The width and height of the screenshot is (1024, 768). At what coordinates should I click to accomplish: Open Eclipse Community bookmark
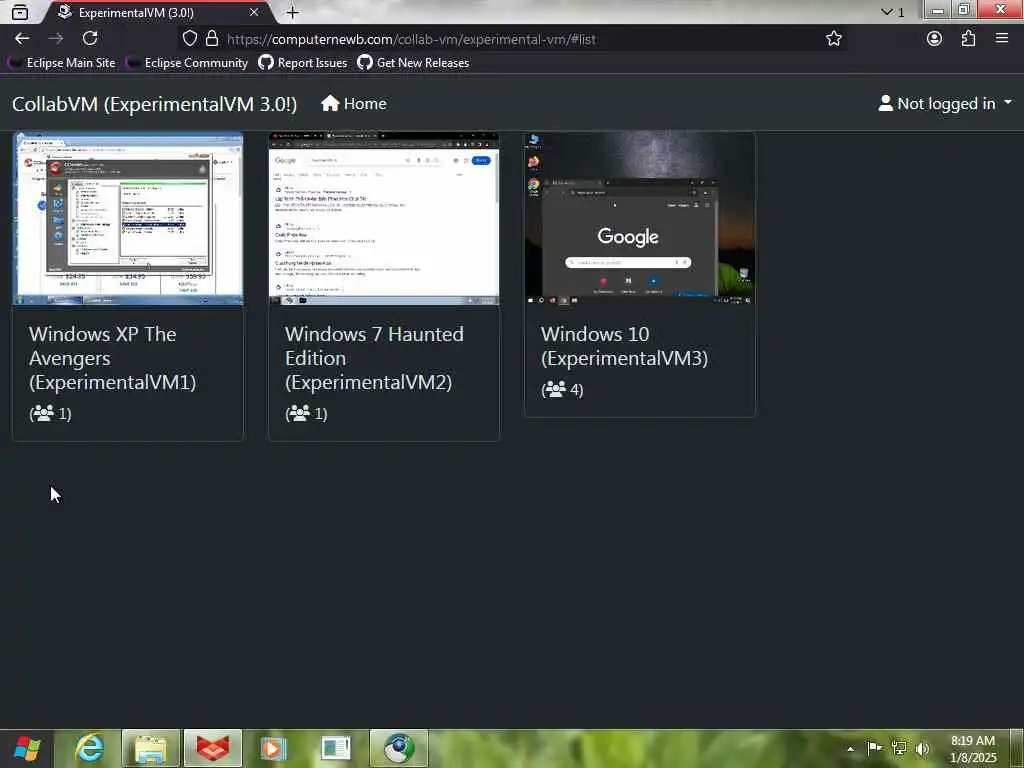coord(188,63)
